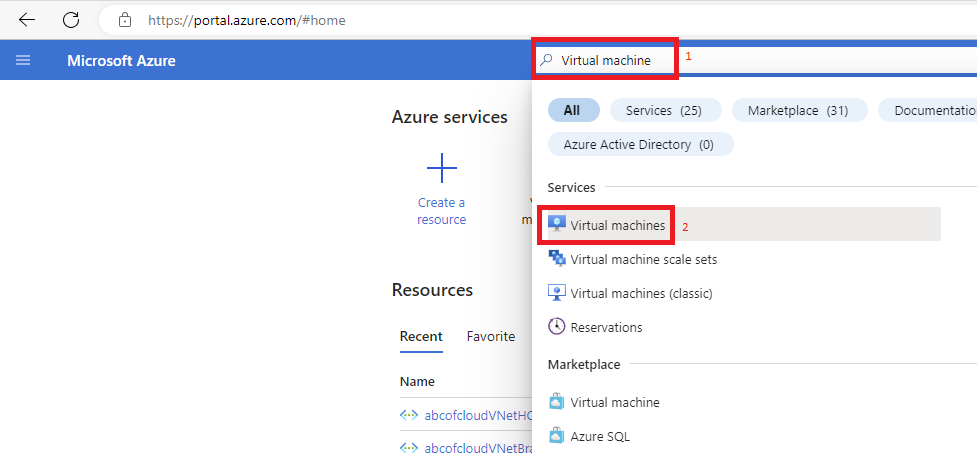
Task: Open Virtual machines (classic) result
Action: pyautogui.click(x=641, y=293)
